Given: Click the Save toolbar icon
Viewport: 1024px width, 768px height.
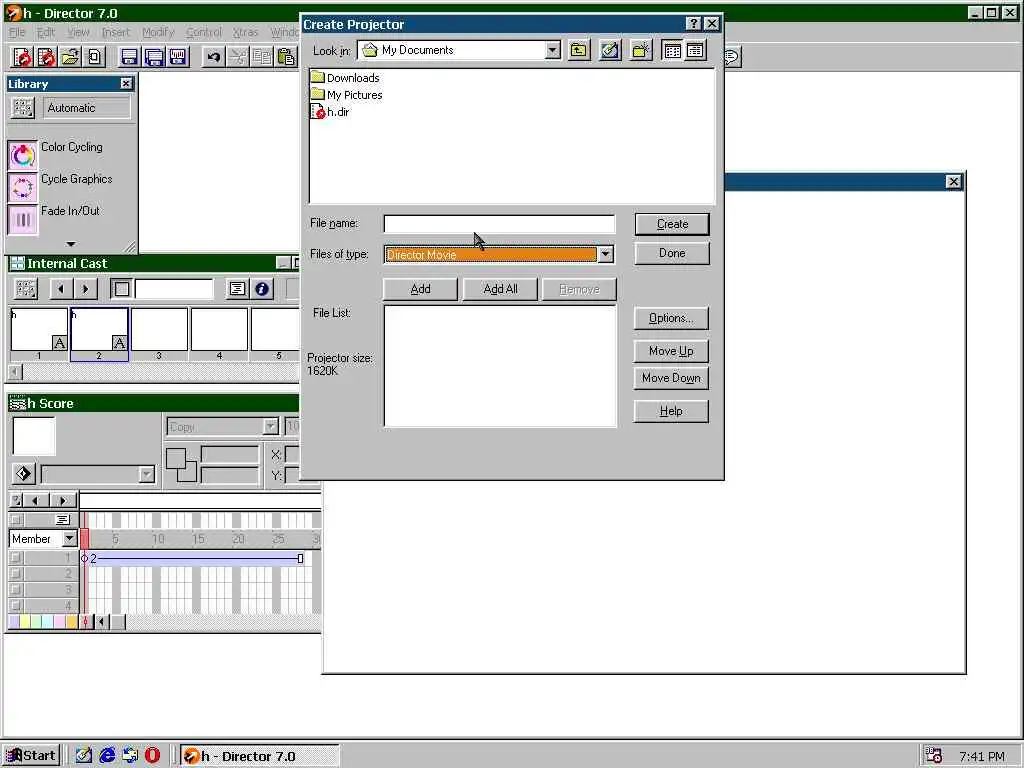Looking at the screenshot, I should point(129,57).
